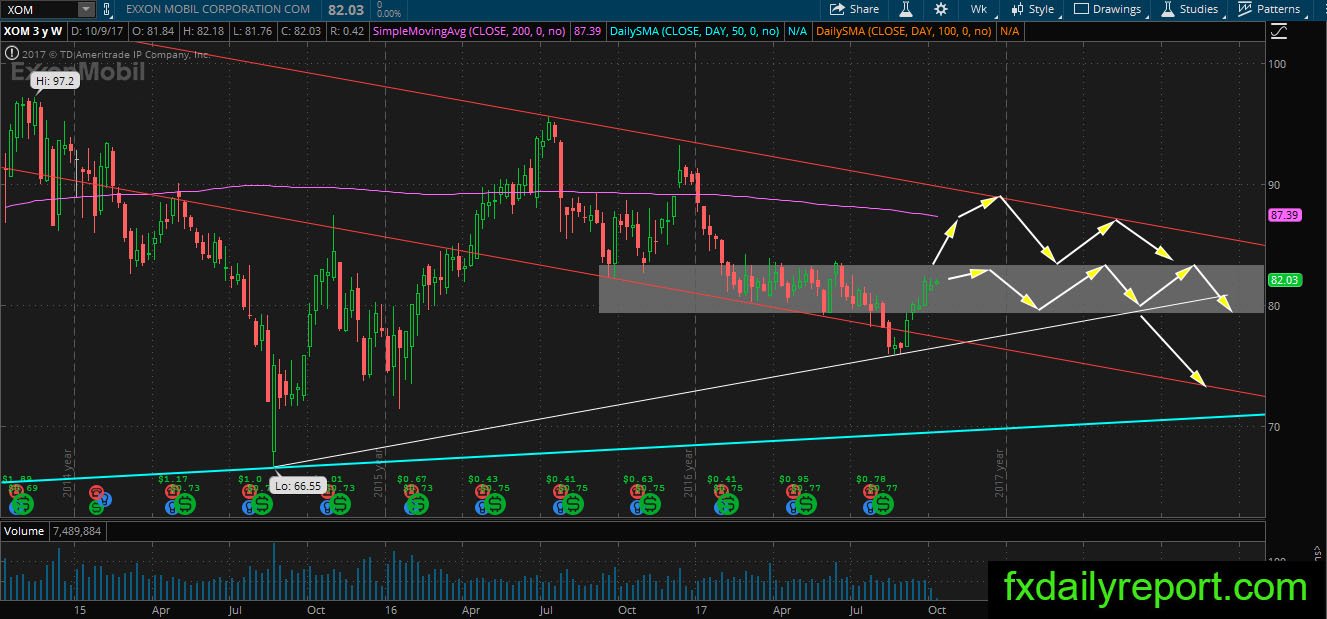Click the O: 81.84 open value
This screenshot has width=1327, height=619.
pos(154,31)
